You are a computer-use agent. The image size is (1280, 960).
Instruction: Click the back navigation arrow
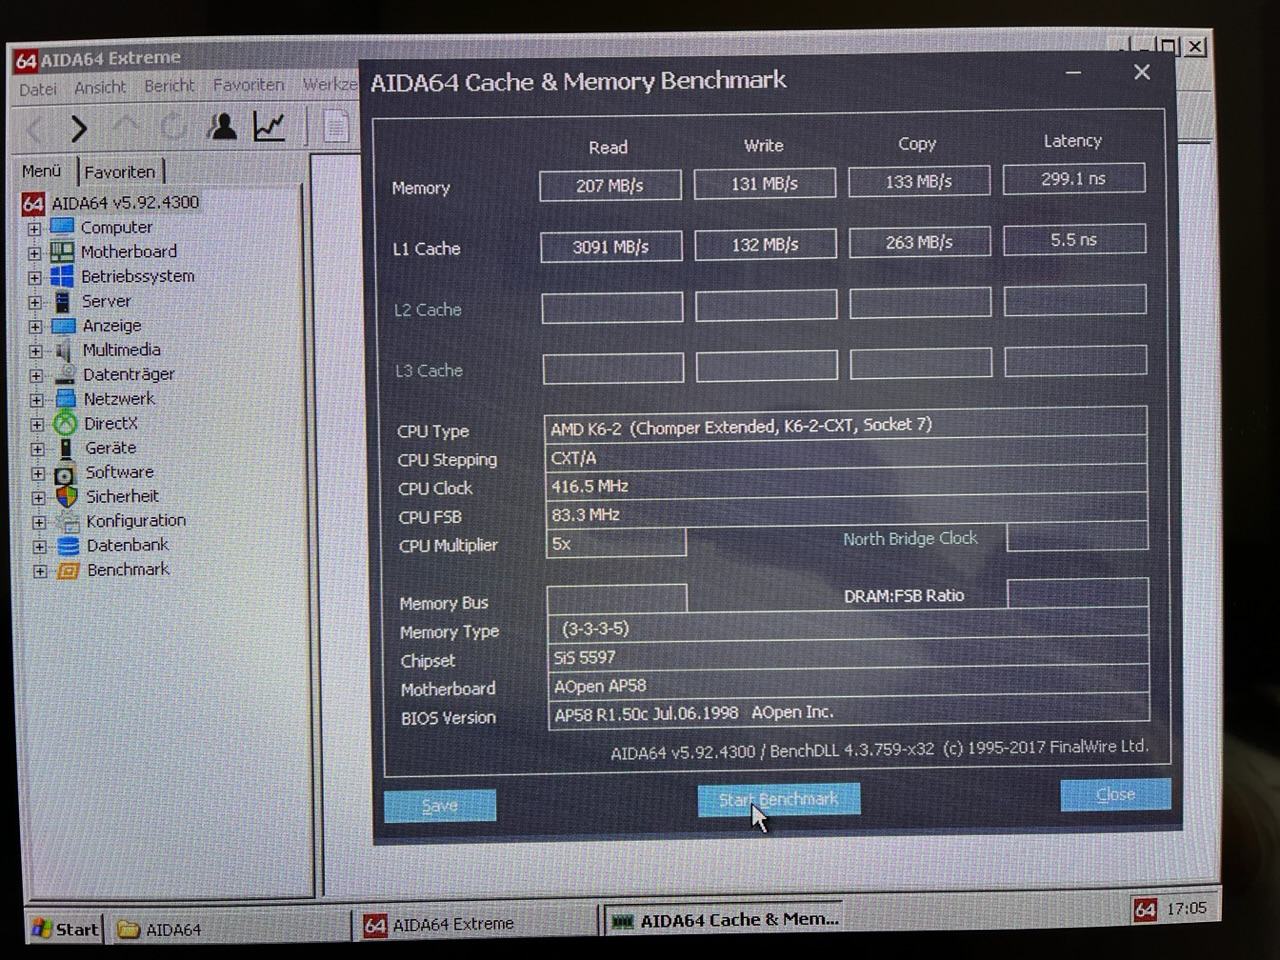tap(35, 130)
